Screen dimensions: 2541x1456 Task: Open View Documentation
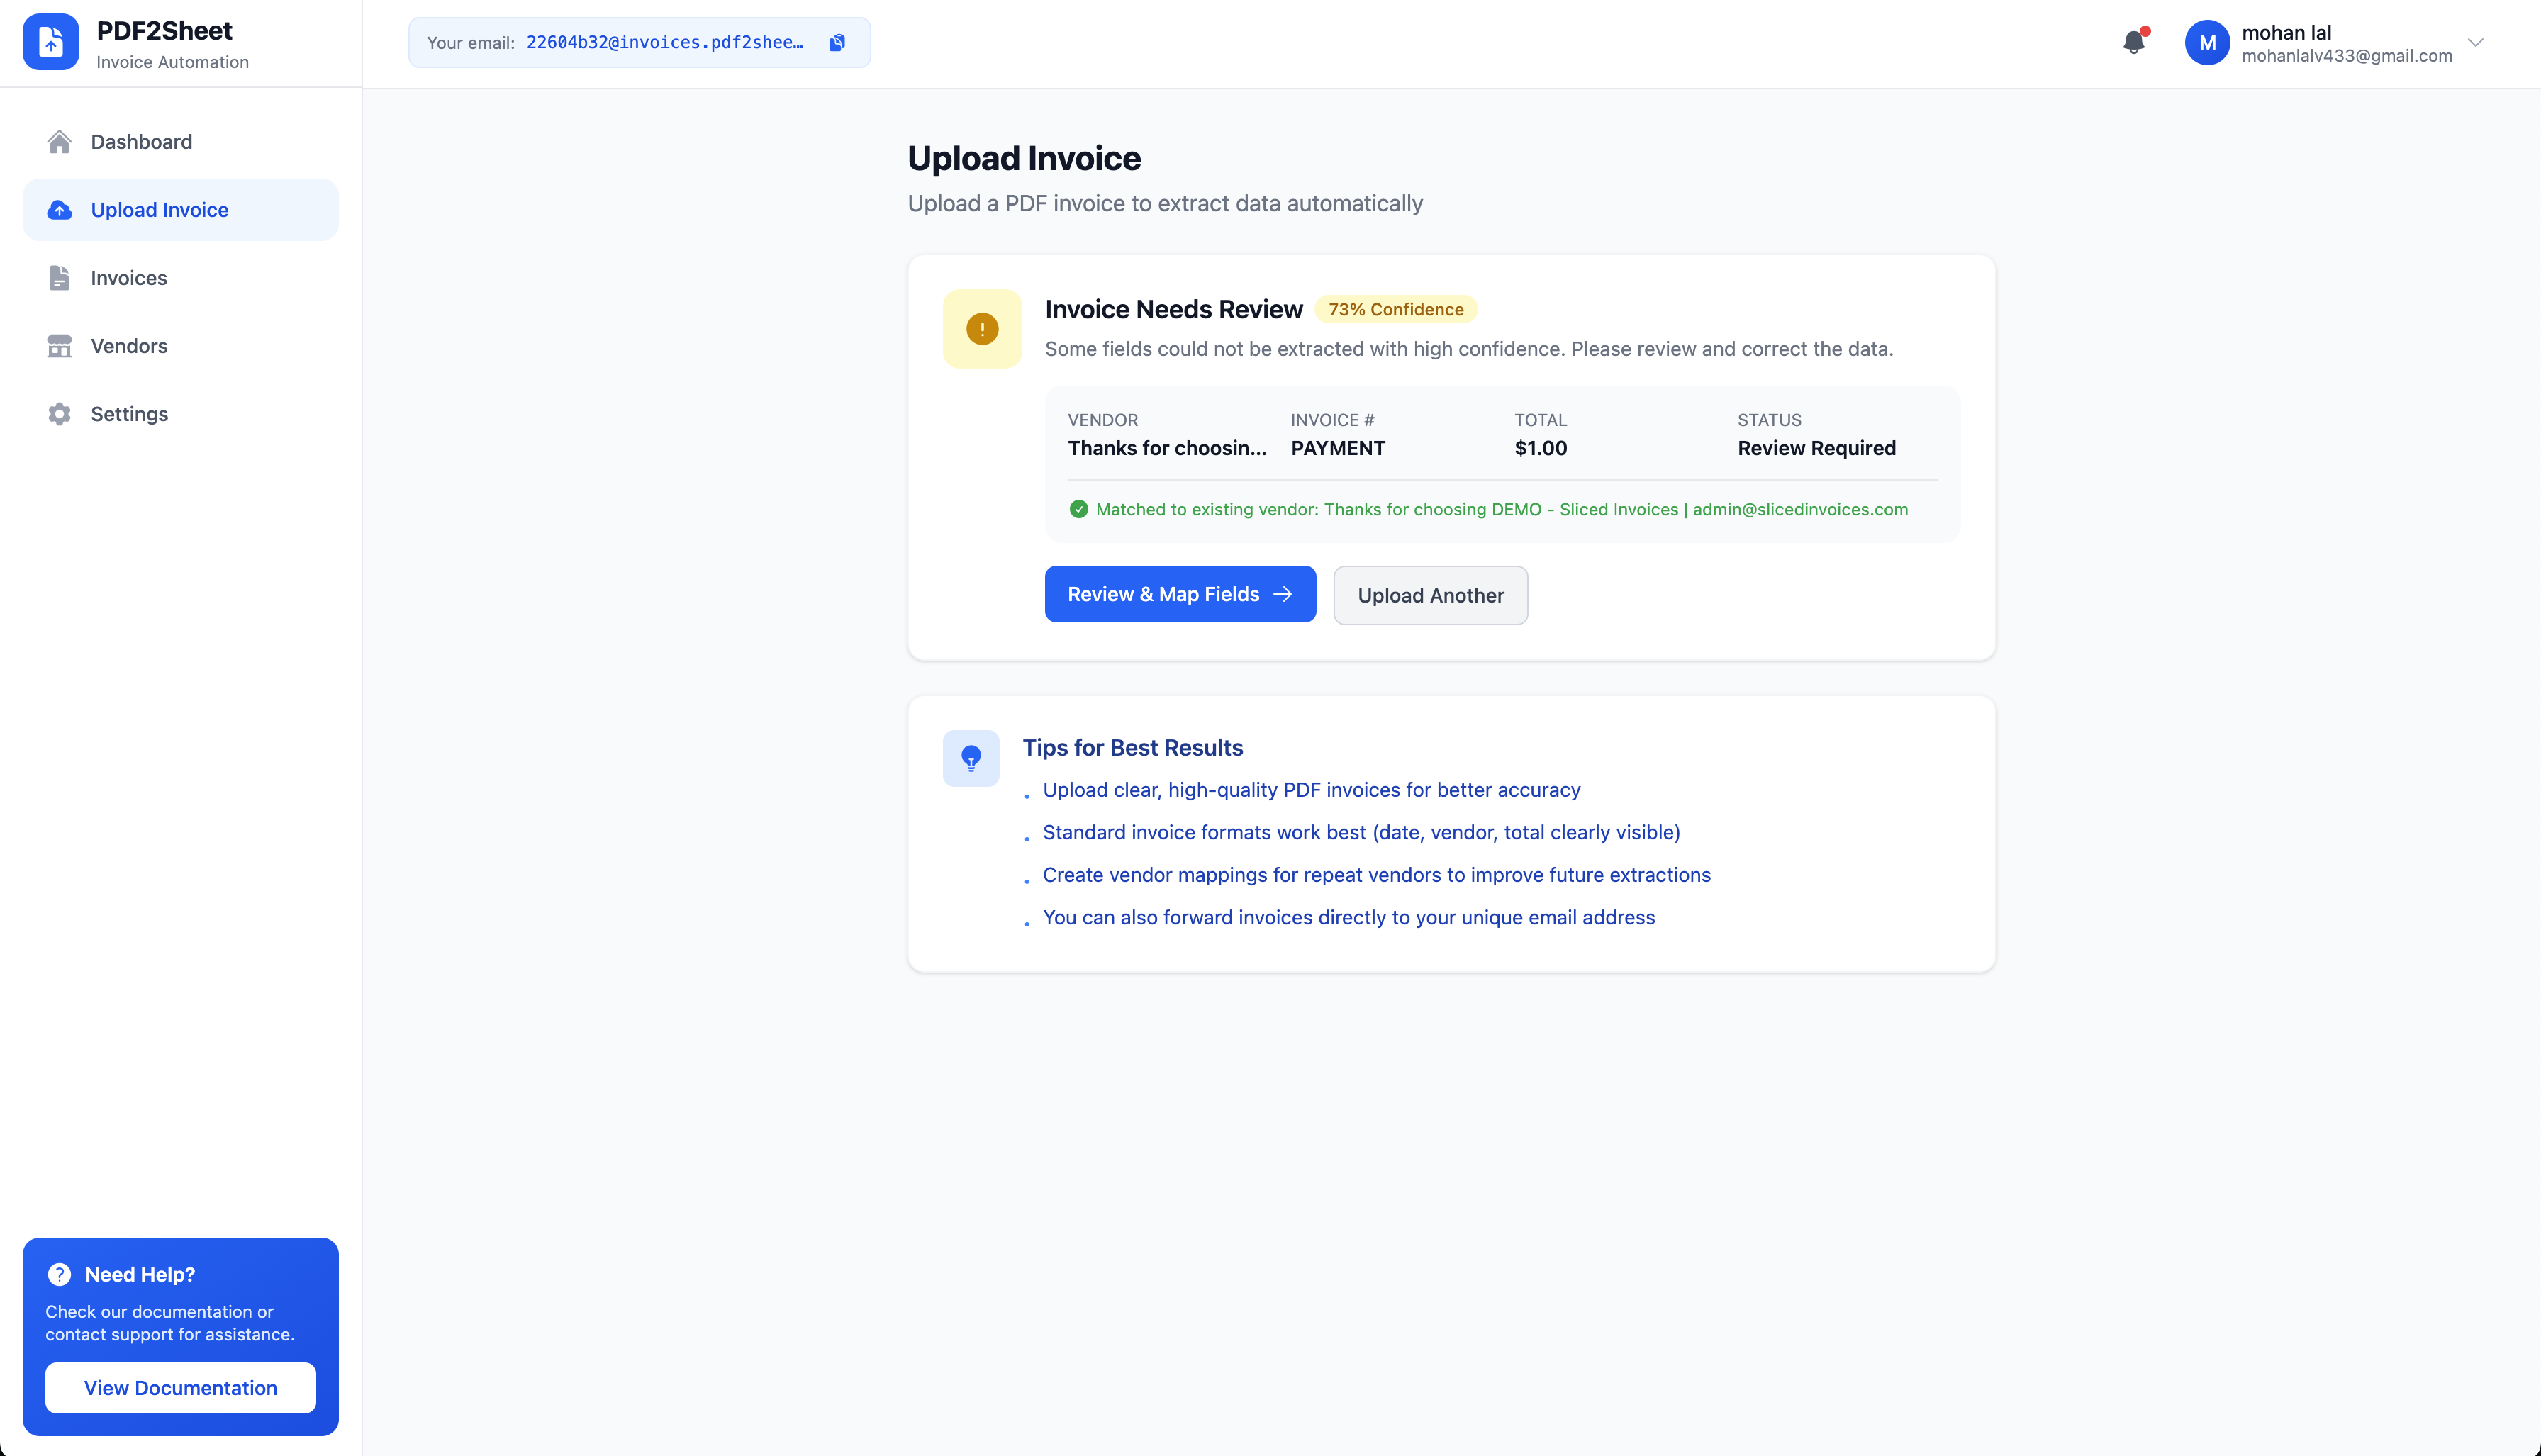point(180,1388)
